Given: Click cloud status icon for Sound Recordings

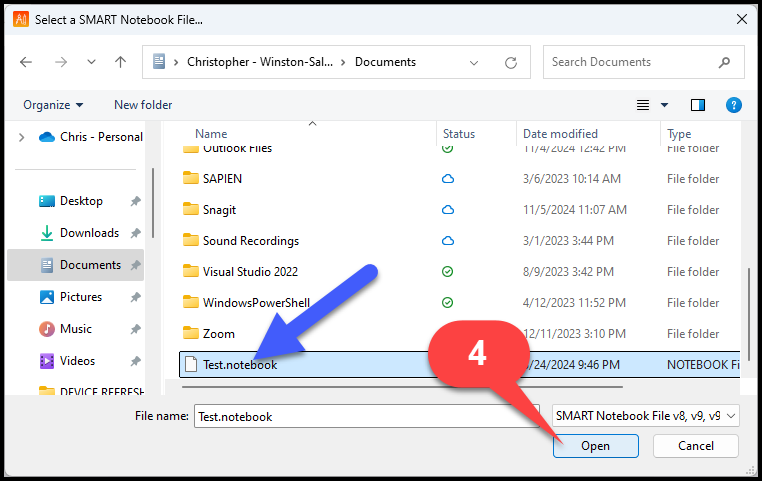Looking at the screenshot, I should [x=448, y=241].
